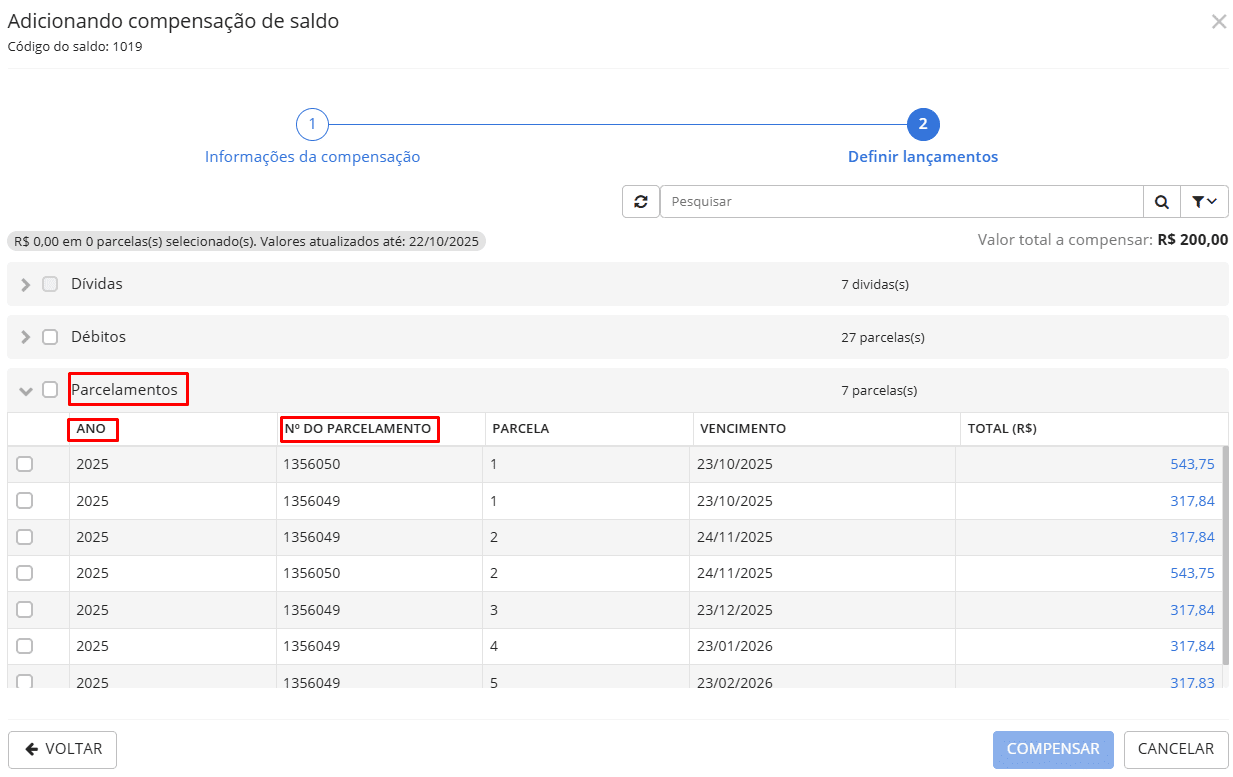
Task: Expand the Débitos group chevron
Action: [26, 337]
